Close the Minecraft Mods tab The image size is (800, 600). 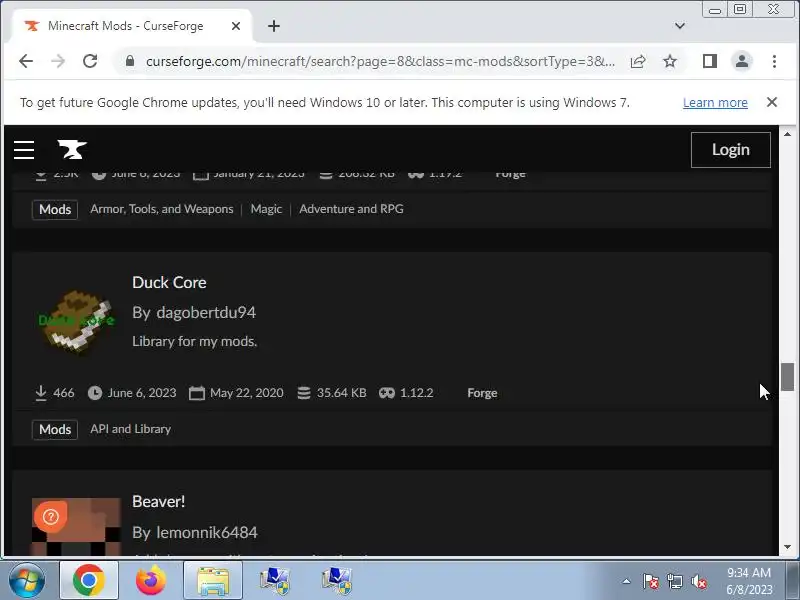point(236,26)
